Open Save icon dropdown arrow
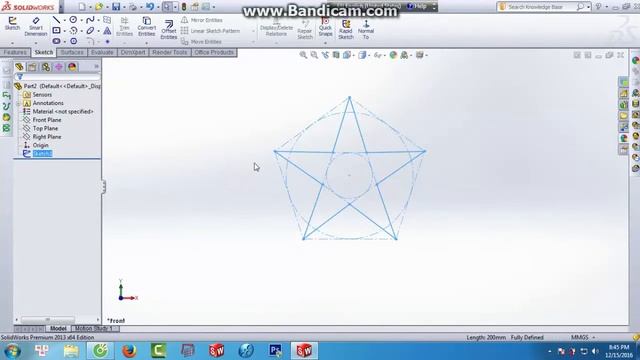This screenshot has width=640, height=360. point(124,7)
